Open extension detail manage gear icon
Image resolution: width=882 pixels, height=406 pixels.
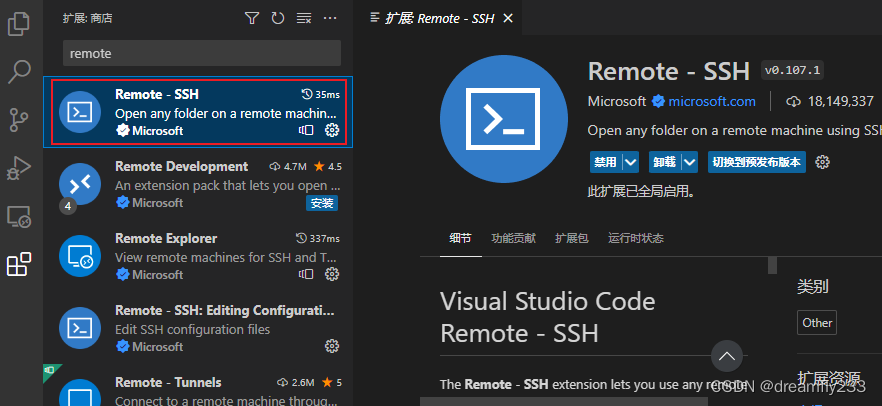[823, 162]
